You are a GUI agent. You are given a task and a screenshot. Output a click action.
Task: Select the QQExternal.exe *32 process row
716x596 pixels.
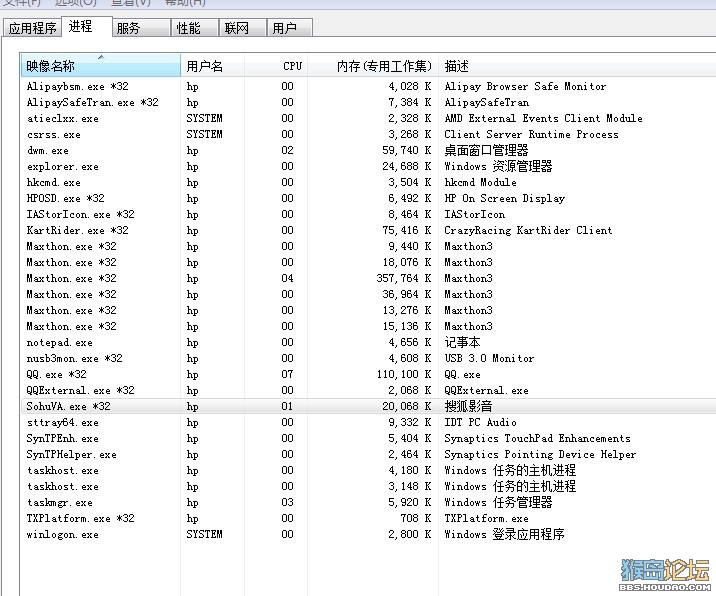click(x=368, y=390)
